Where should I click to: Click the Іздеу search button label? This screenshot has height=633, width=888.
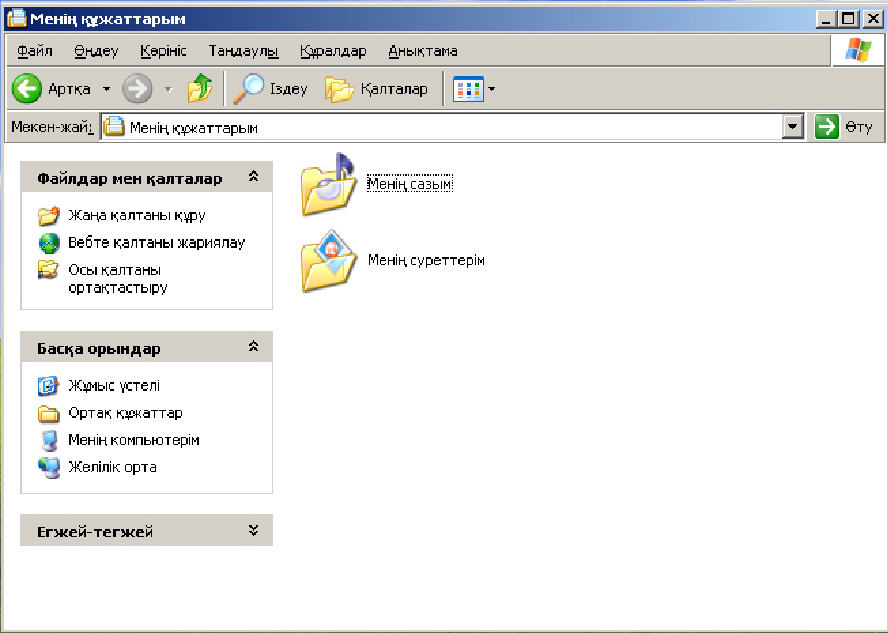click(289, 89)
